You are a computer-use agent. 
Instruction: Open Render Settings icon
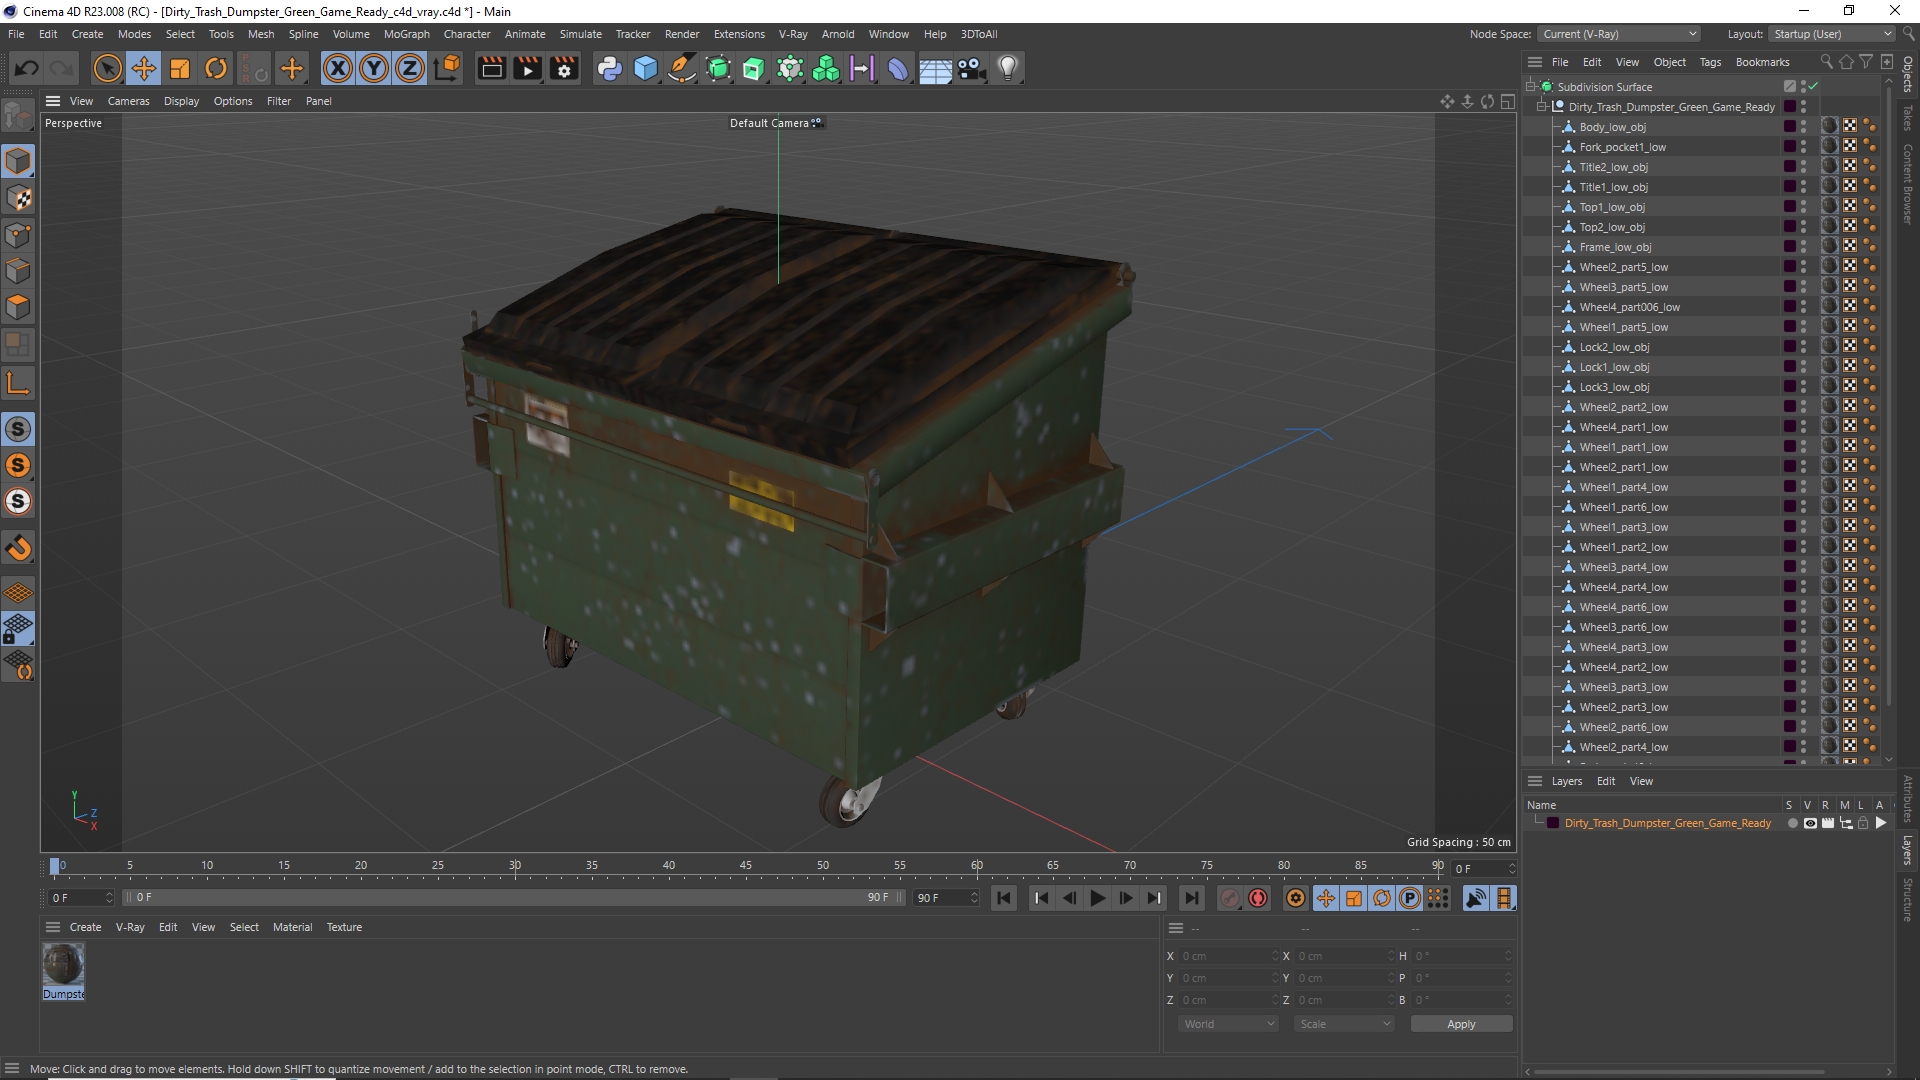[565, 68]
